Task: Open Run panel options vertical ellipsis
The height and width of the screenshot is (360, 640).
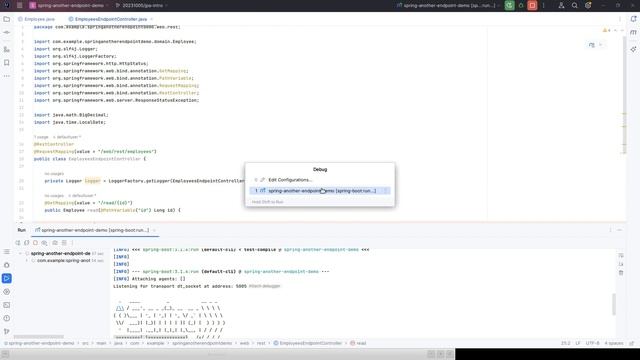Action: (x=611, y=230)
